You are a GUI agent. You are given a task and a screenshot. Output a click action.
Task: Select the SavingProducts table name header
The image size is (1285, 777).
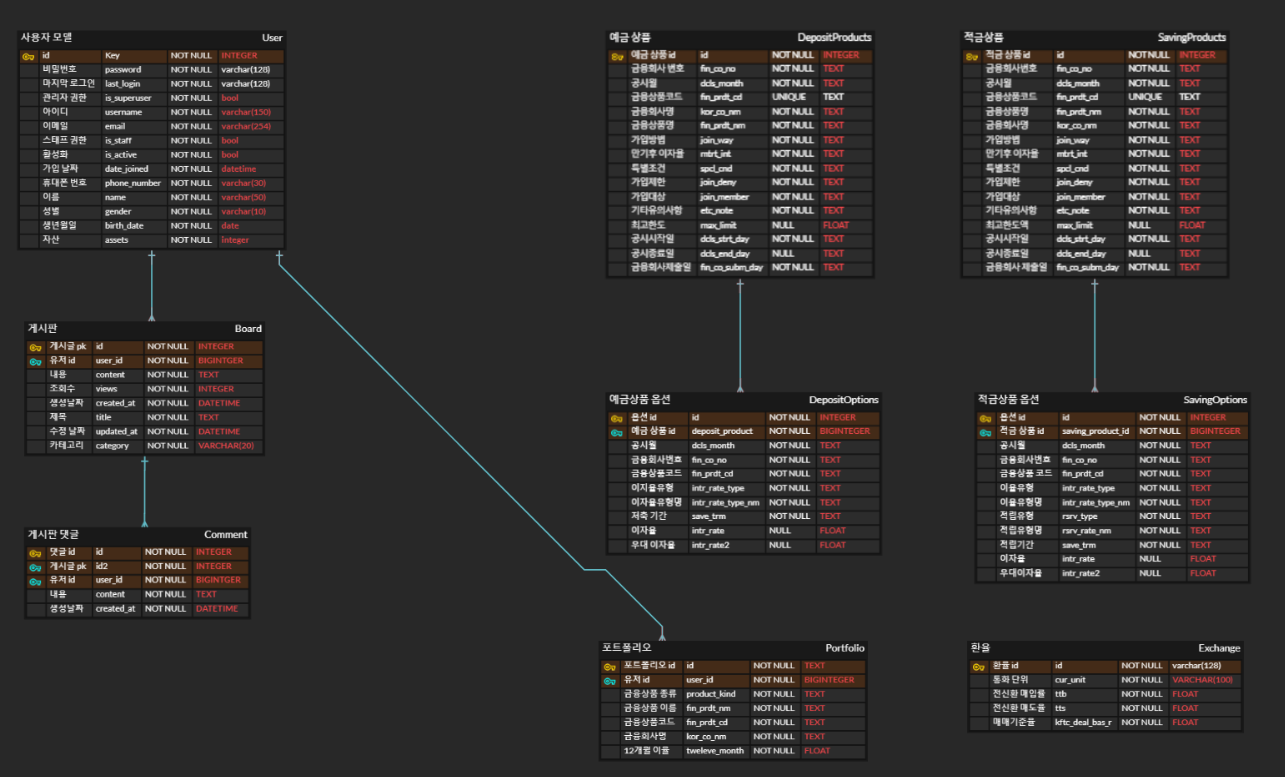point(1192,38)
